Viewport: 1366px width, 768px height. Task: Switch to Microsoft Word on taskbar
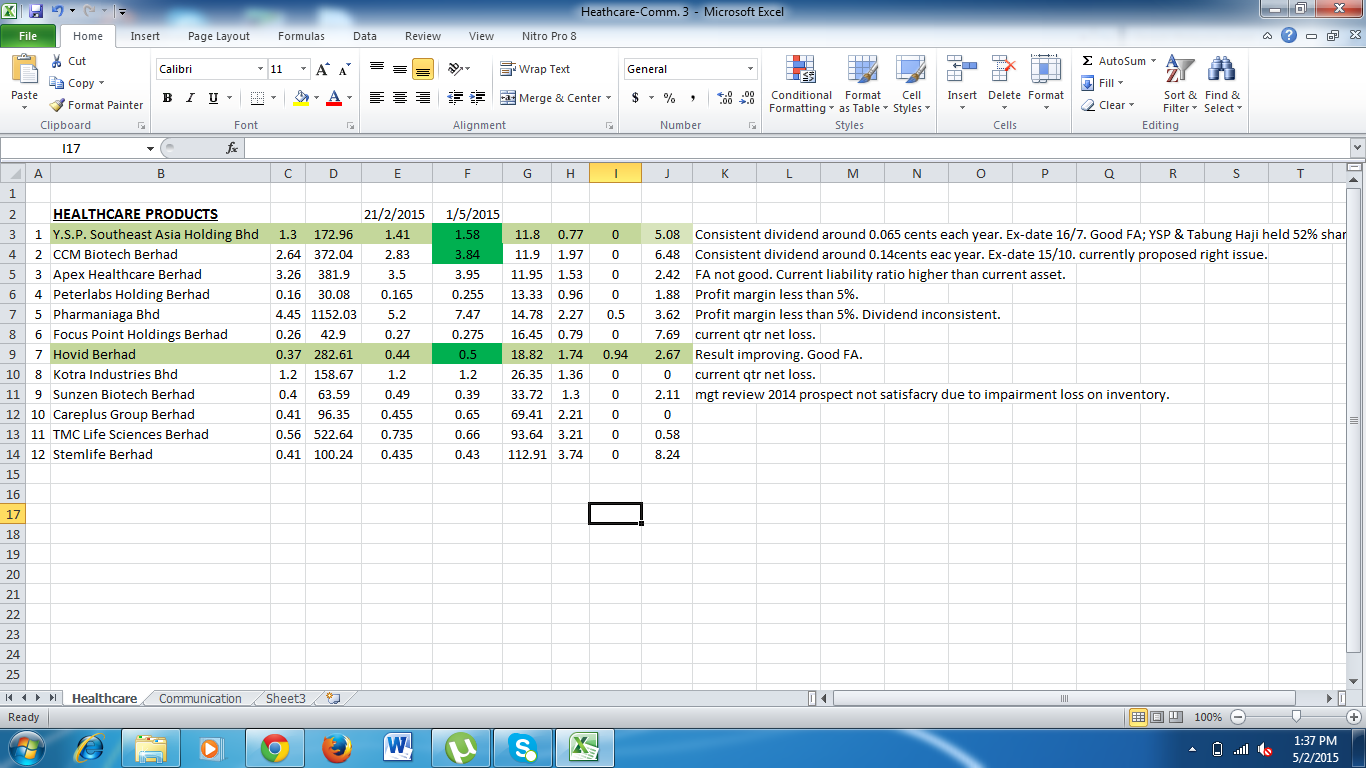(x=399, y=747)
